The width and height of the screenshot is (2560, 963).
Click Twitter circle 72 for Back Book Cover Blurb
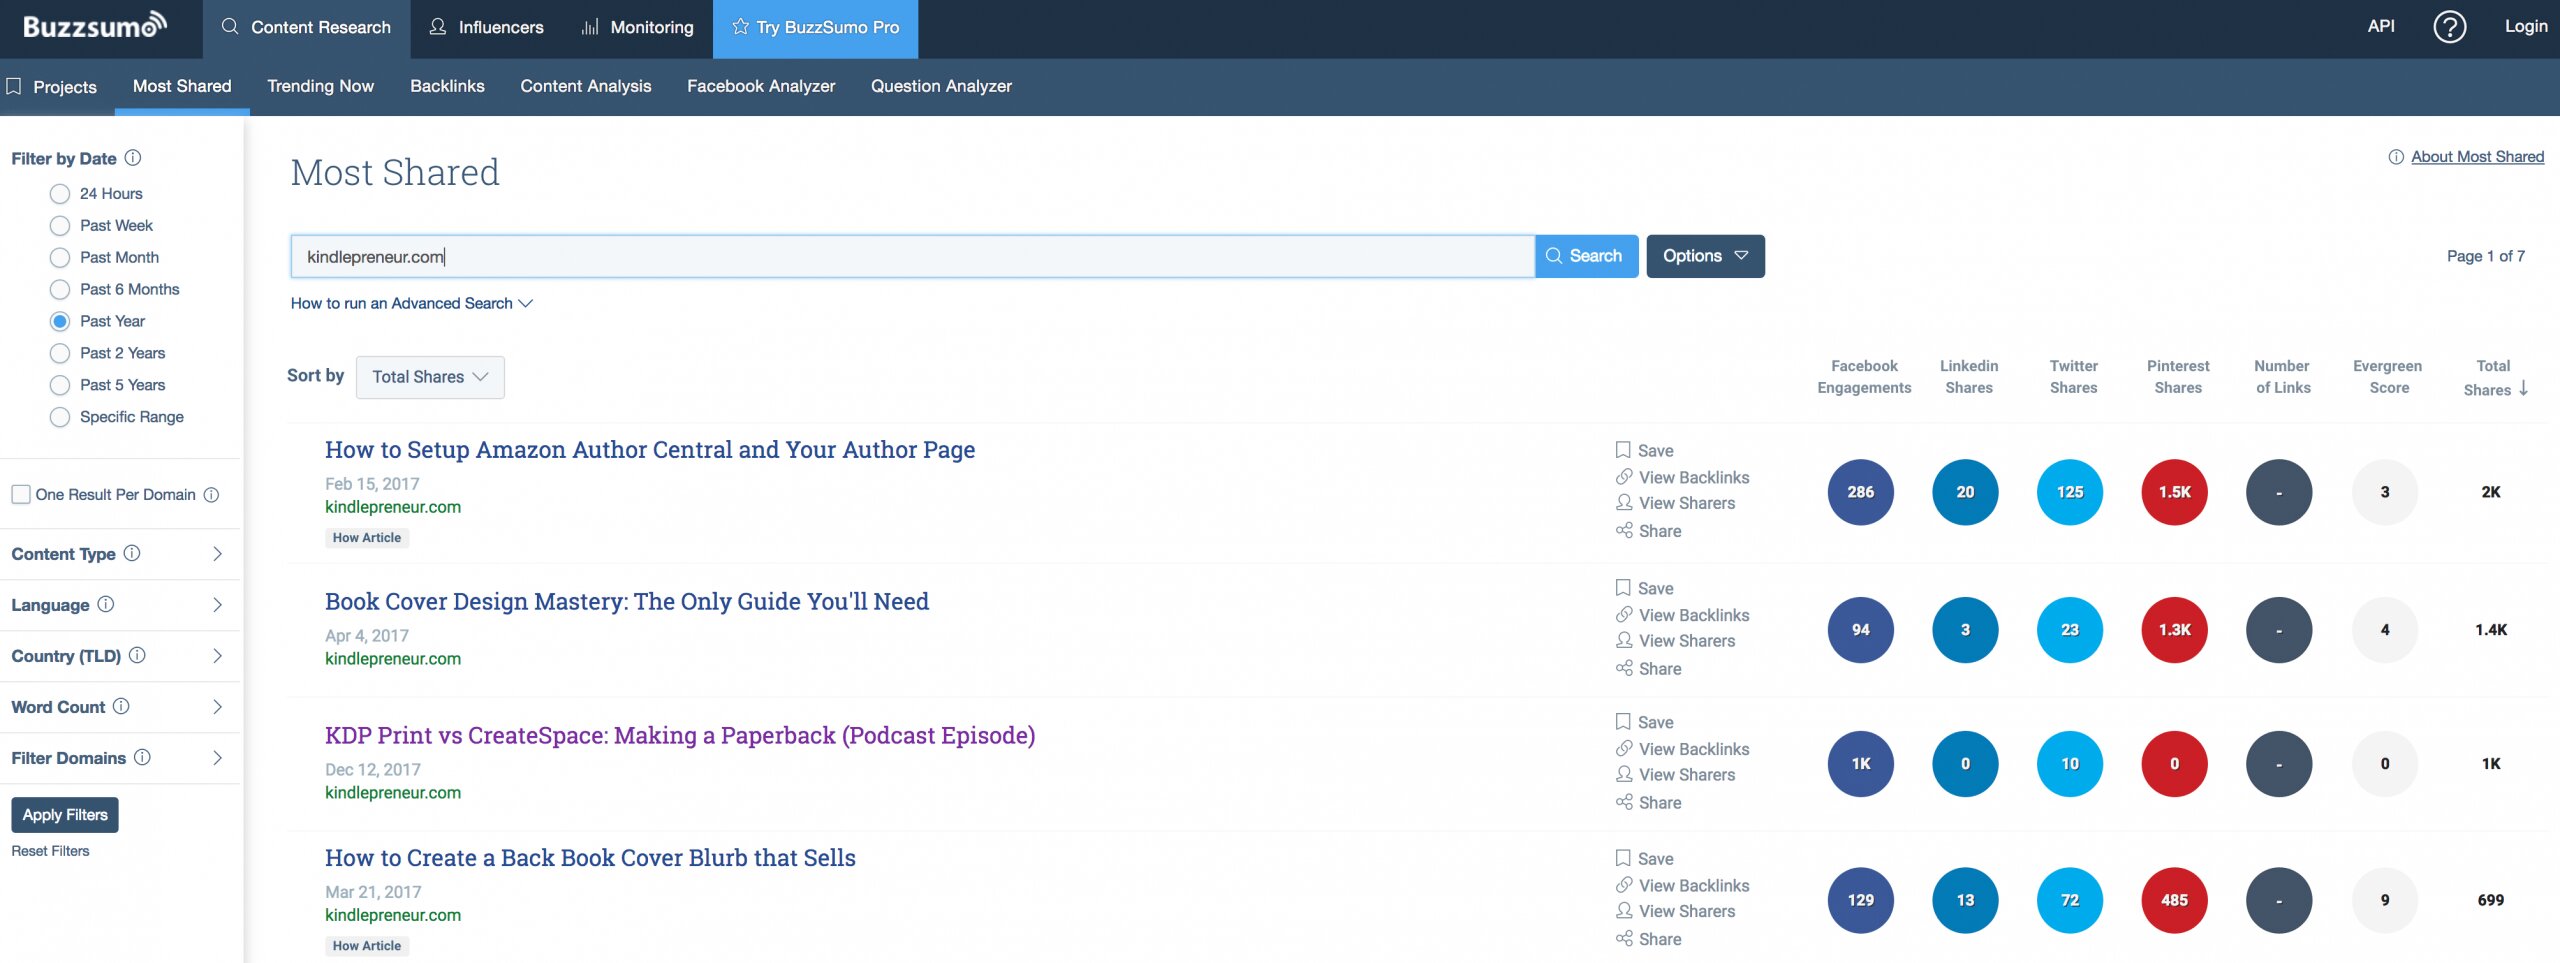[x=2070, y=900]
